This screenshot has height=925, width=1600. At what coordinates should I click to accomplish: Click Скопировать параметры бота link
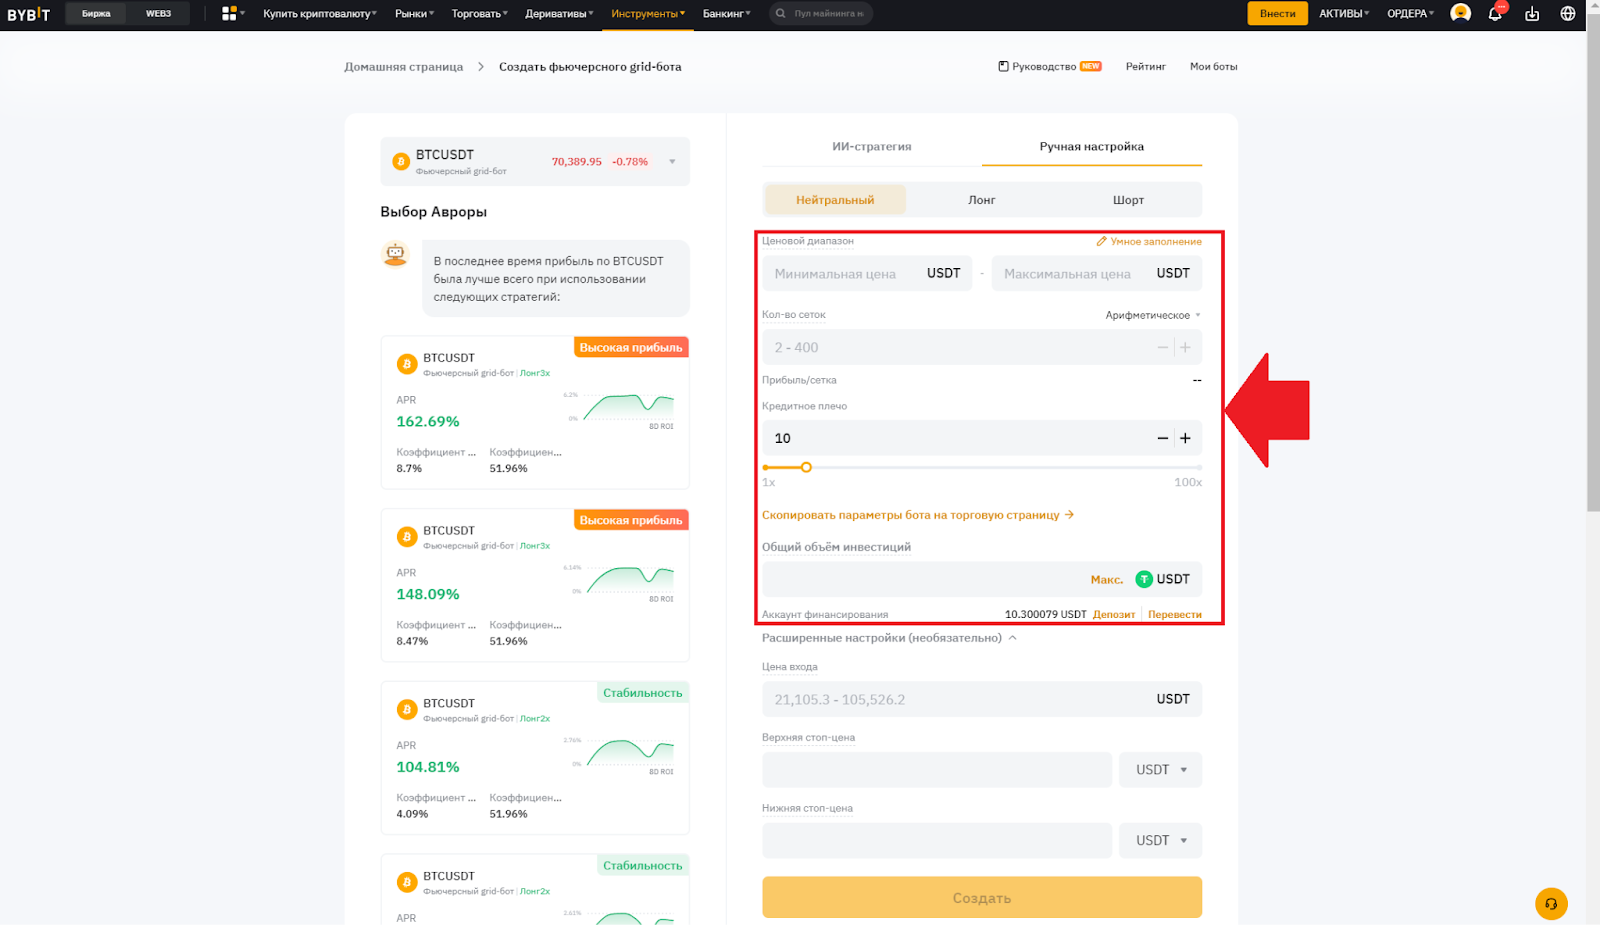(912, 514)
